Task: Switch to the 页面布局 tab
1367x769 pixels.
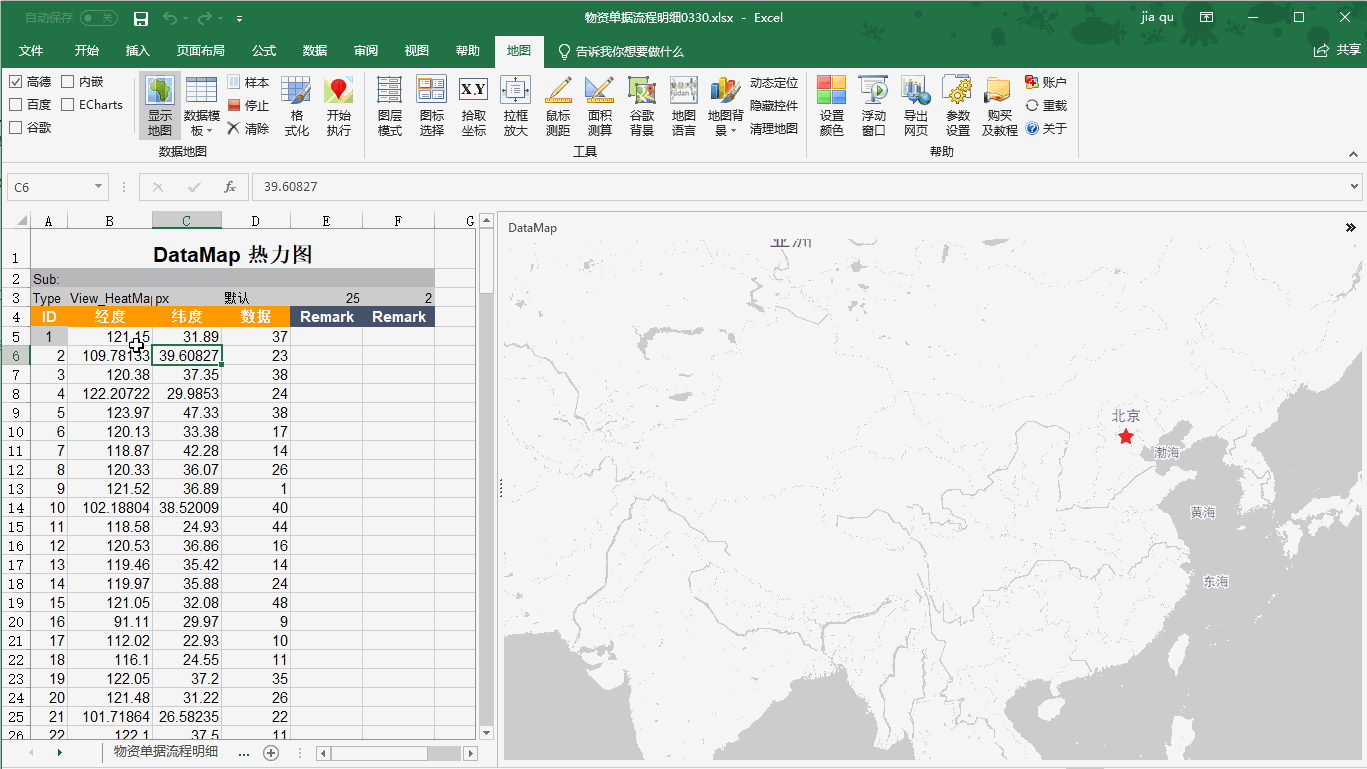Action: 201,51
